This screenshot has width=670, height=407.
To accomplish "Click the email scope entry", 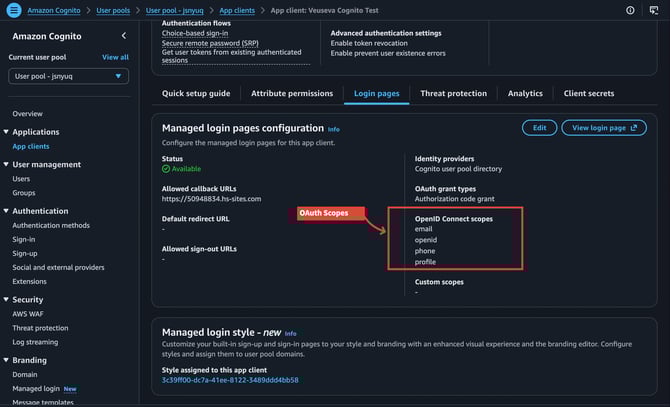I will point(423,229).
